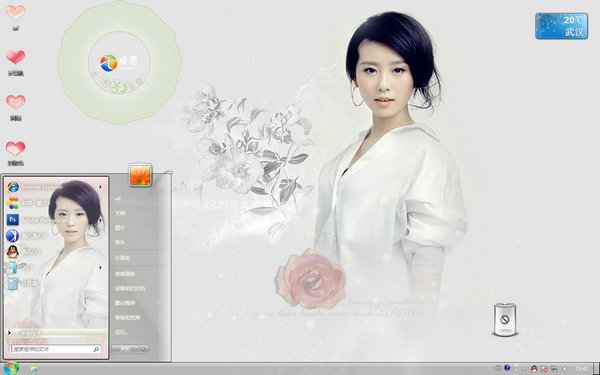The width and height of the screenshot is (600, 375).
Task: Open 控制面板 (Control Panel) in the Start menu
Action: (125, 274)
